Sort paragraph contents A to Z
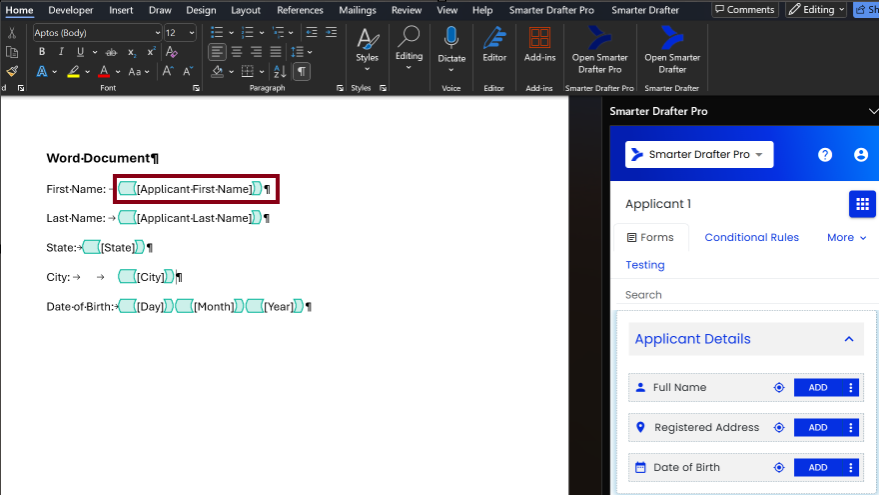Viewport: 879px width, 495px height. click(280, 71)
